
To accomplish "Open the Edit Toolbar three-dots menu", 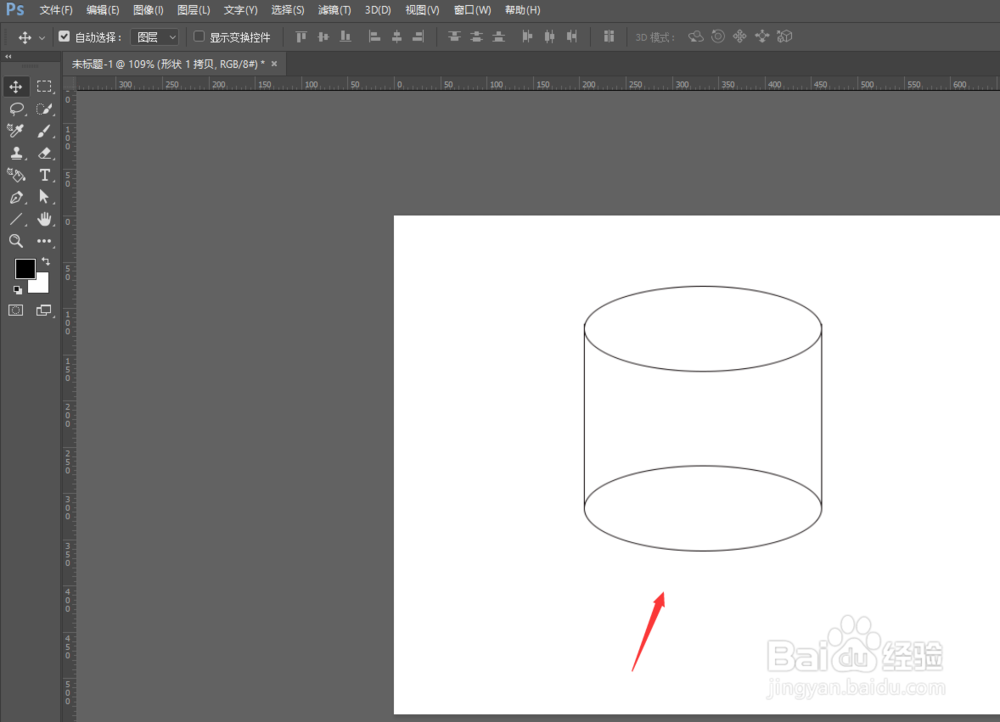I will point(44,241).
